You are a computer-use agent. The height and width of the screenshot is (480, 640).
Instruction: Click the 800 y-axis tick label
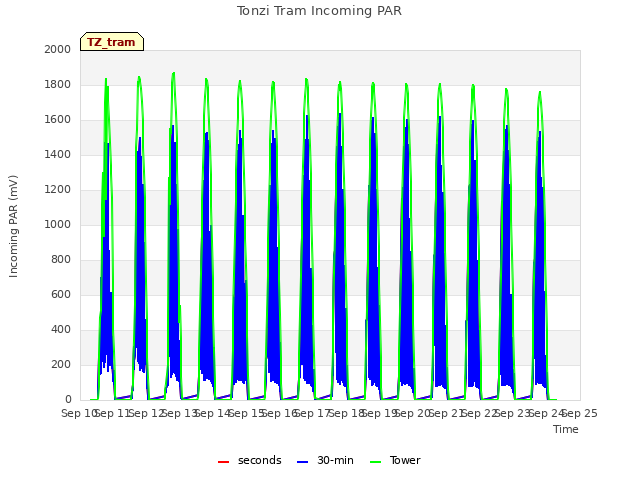click(61, 260)
